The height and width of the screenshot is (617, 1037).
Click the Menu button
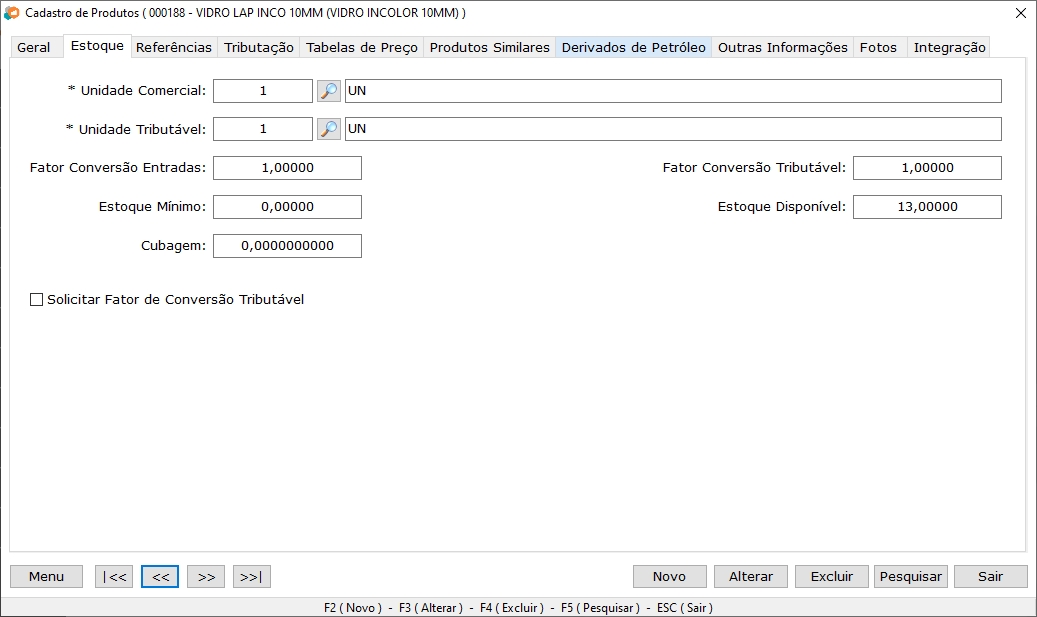(46, 577)
